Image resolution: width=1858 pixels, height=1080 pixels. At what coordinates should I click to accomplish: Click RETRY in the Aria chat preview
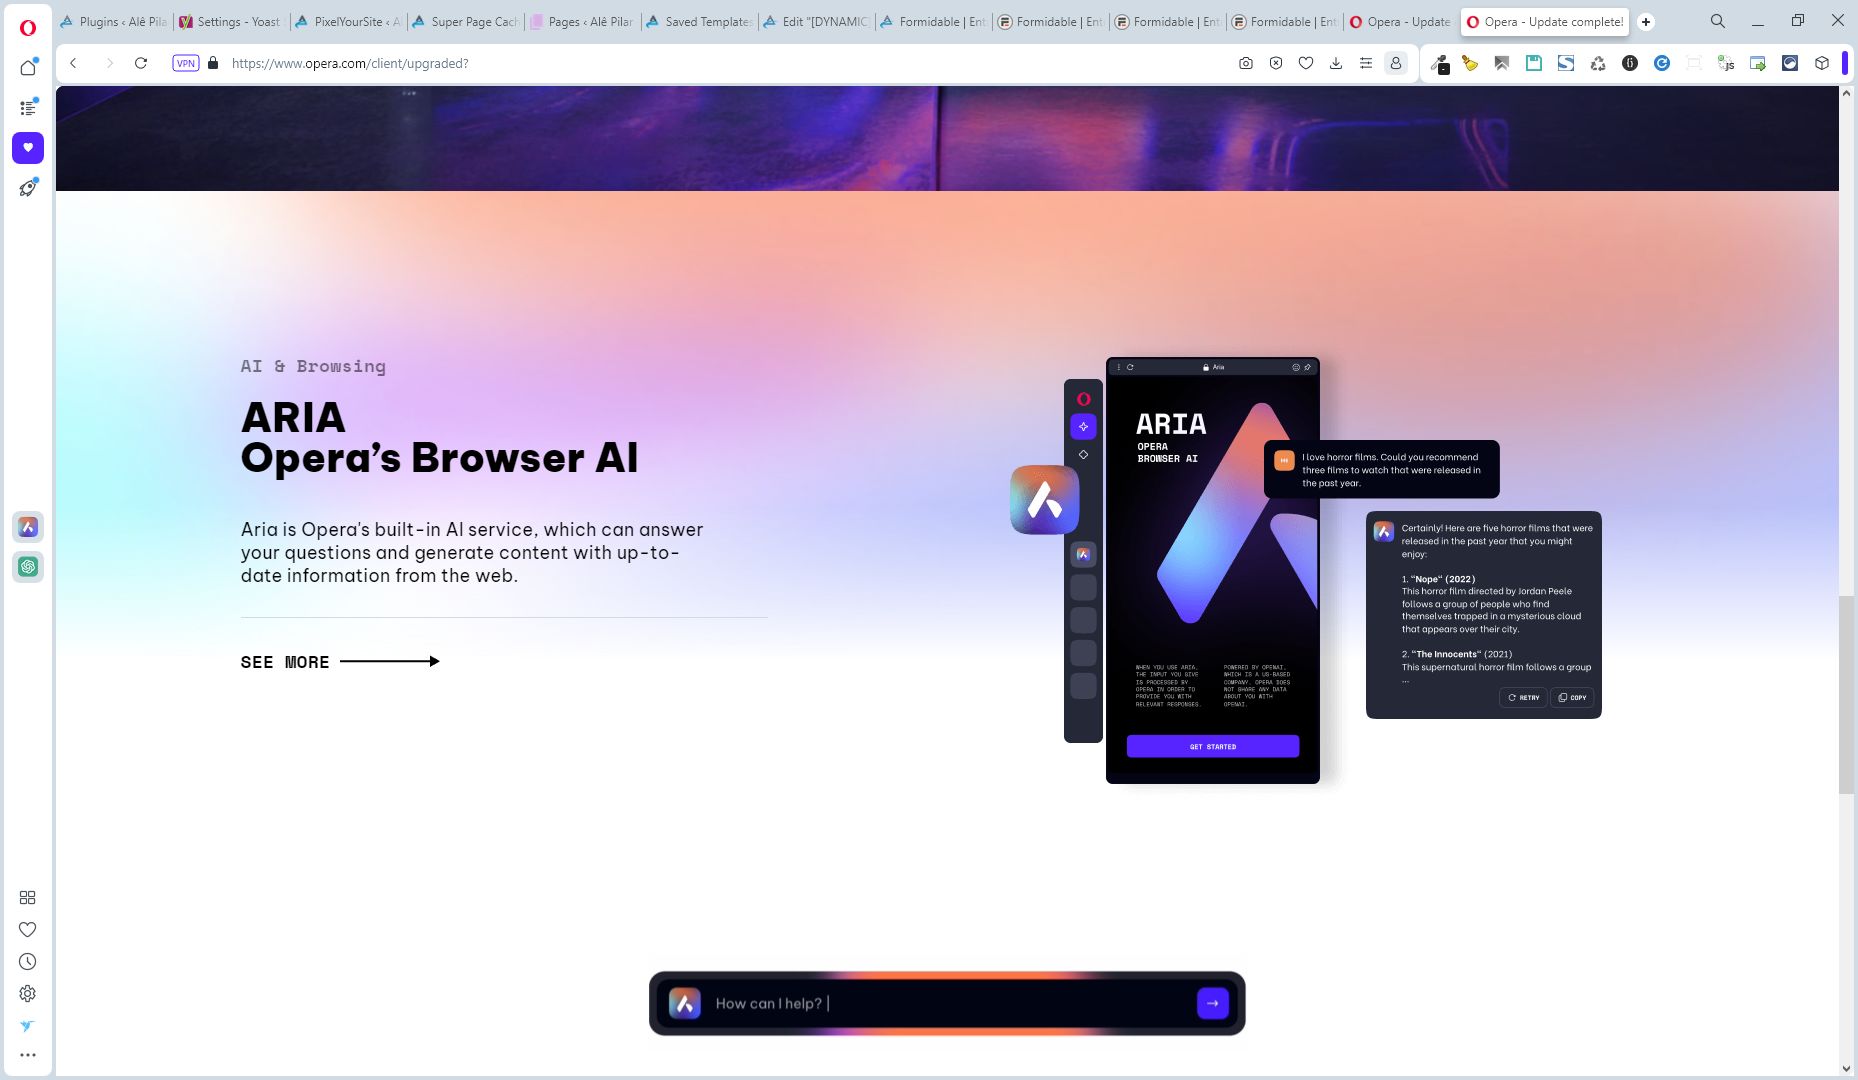click(x=1523, y=697)
